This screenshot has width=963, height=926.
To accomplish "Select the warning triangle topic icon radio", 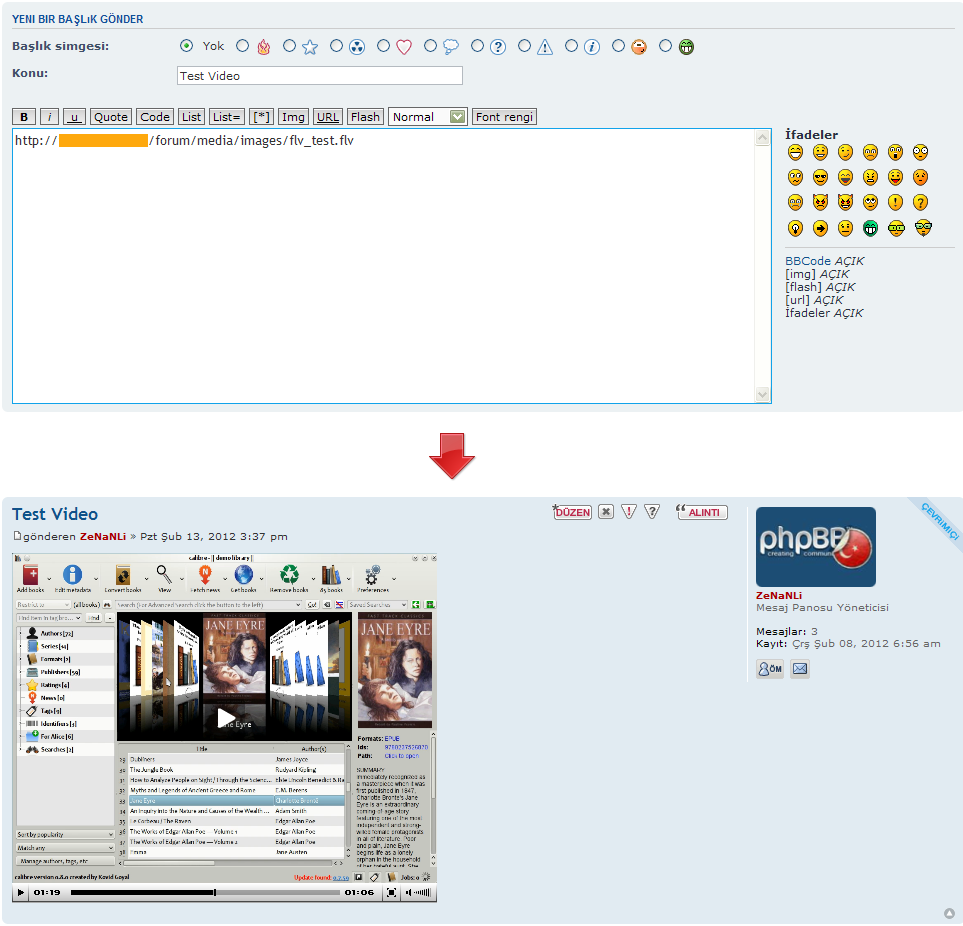I will tap(524, 46).
